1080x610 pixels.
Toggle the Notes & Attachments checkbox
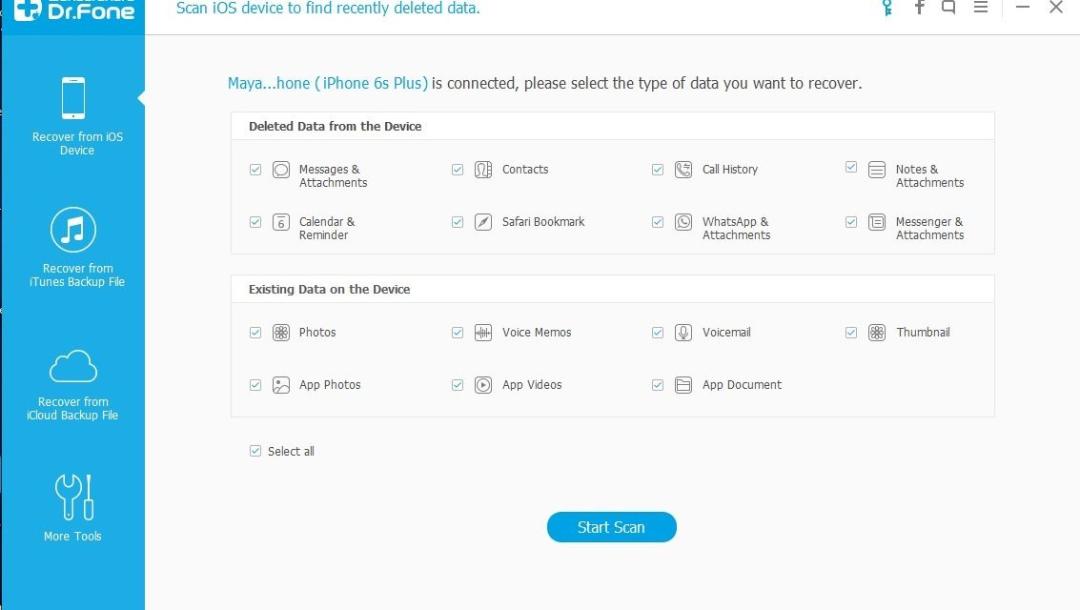(851, 167)
